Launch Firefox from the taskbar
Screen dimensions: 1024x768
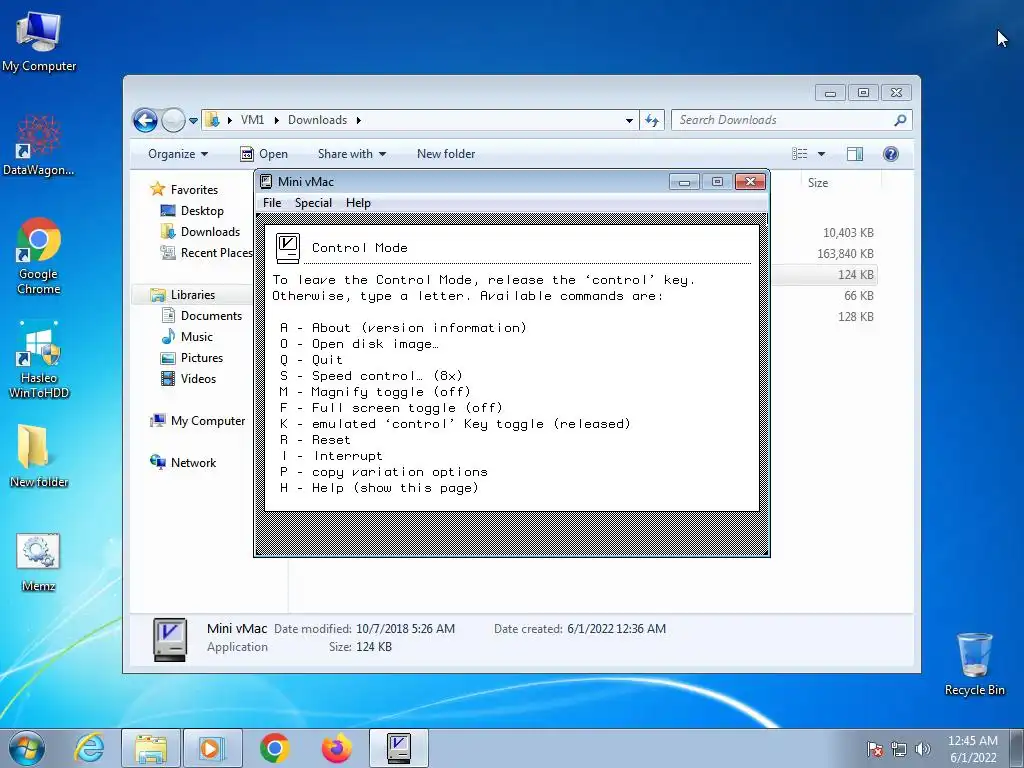pos(336,748)
